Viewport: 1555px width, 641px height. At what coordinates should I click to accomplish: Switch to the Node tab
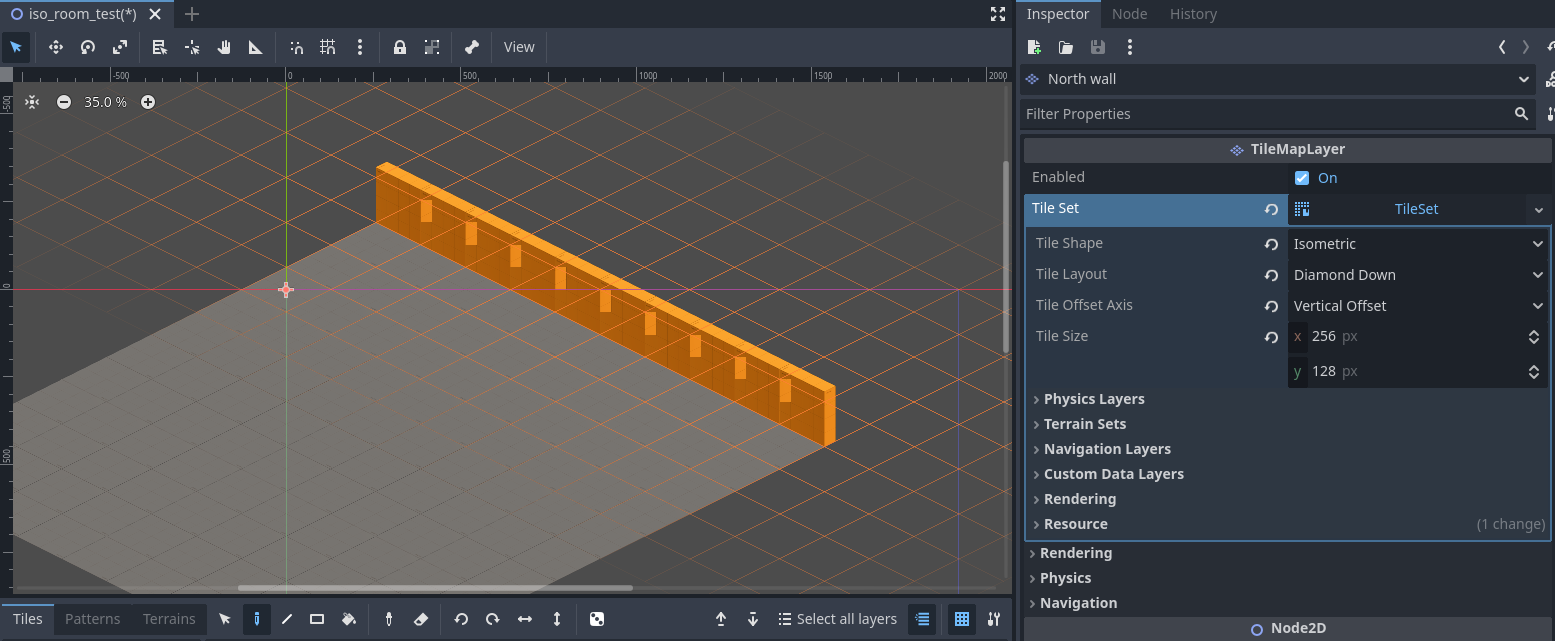[x=1129, y=14]
